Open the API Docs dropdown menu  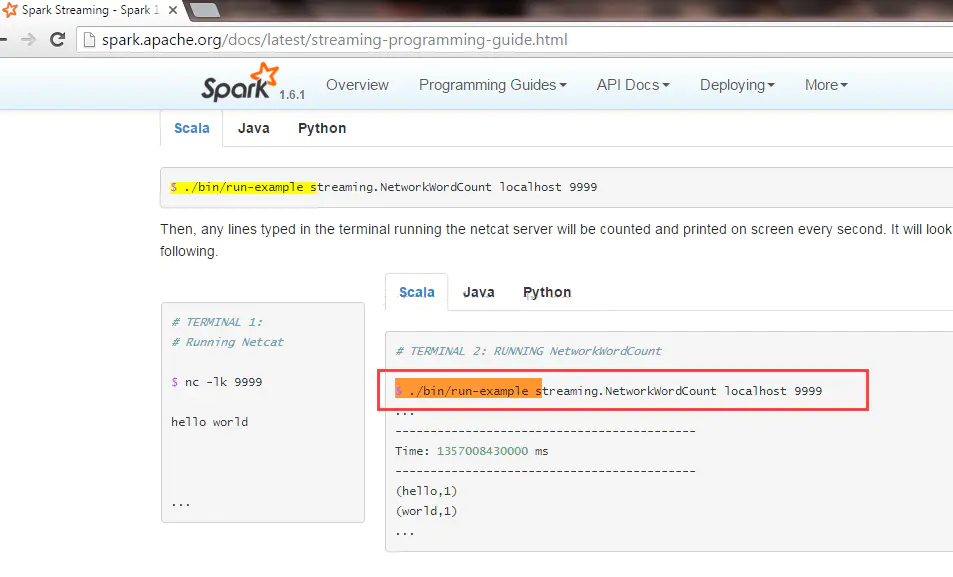[633, 85]
